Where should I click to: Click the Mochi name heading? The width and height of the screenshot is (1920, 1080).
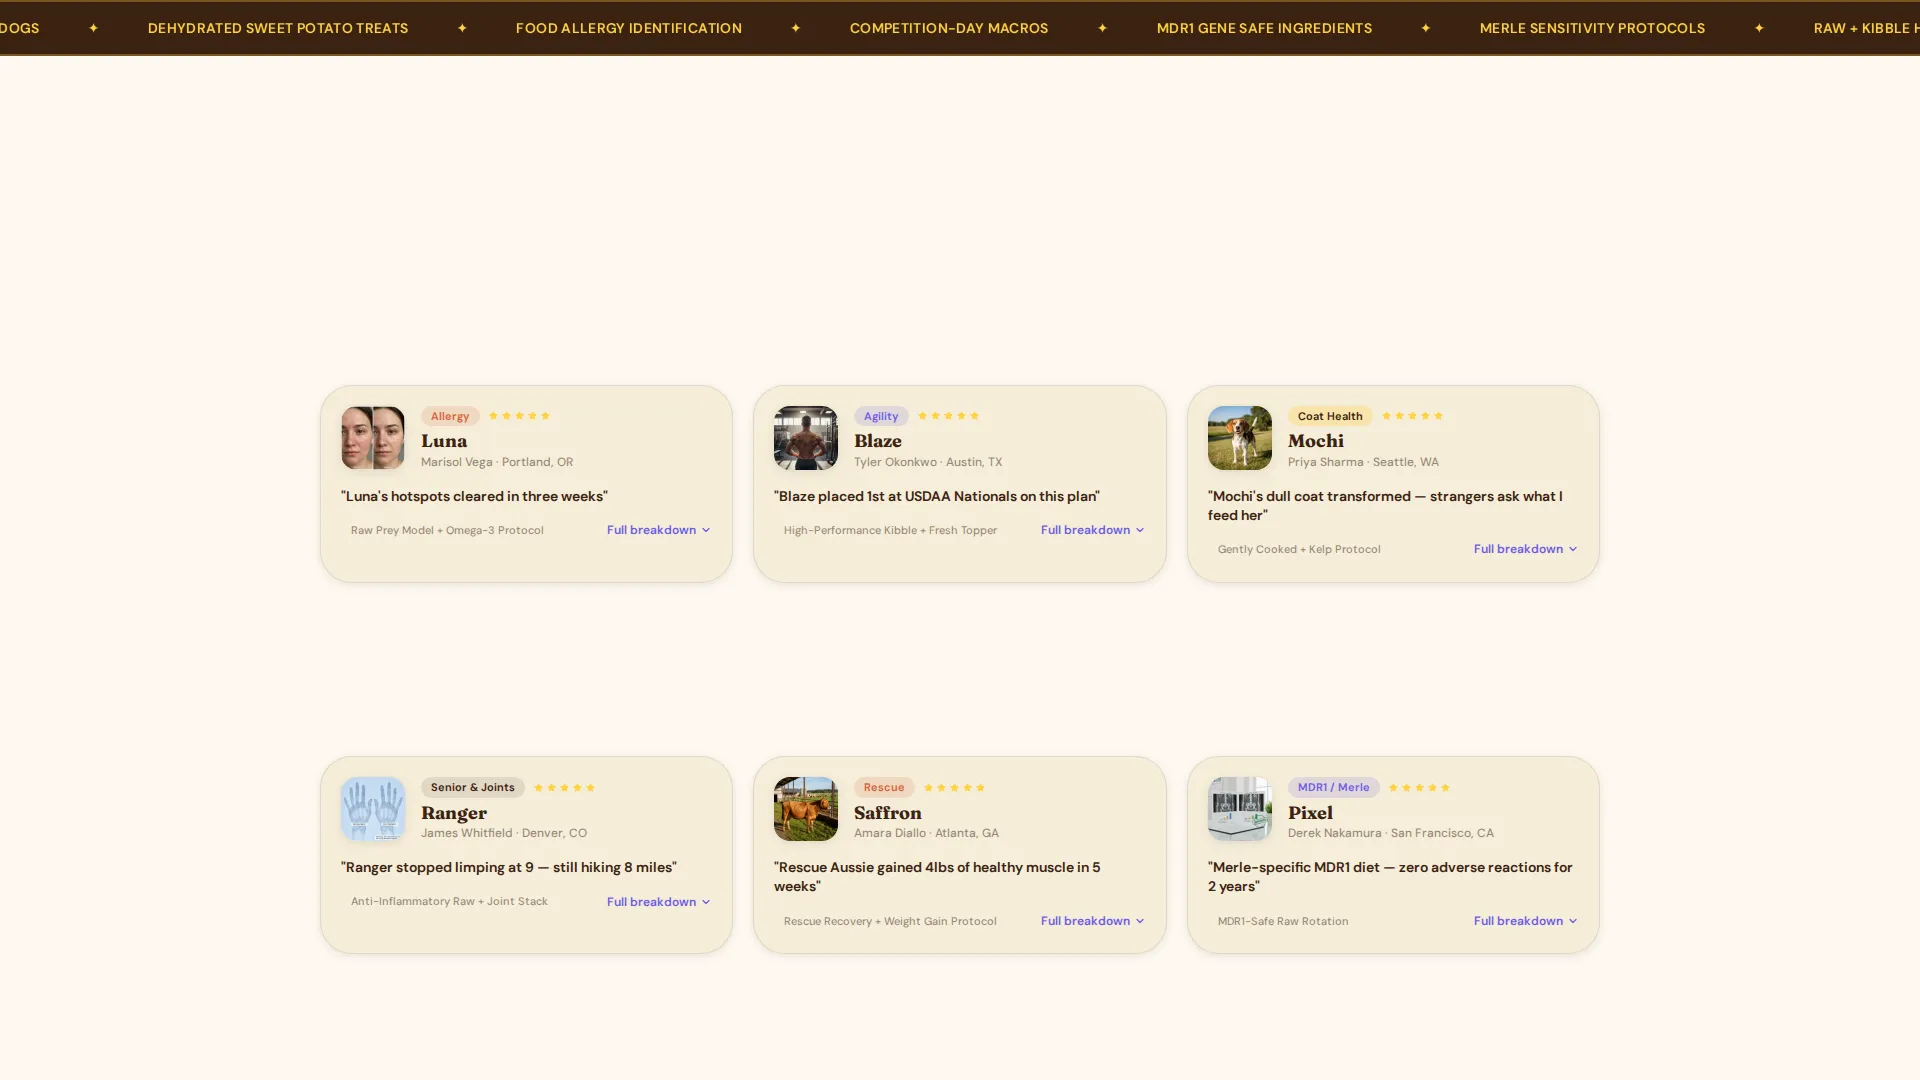(1316, 441)
